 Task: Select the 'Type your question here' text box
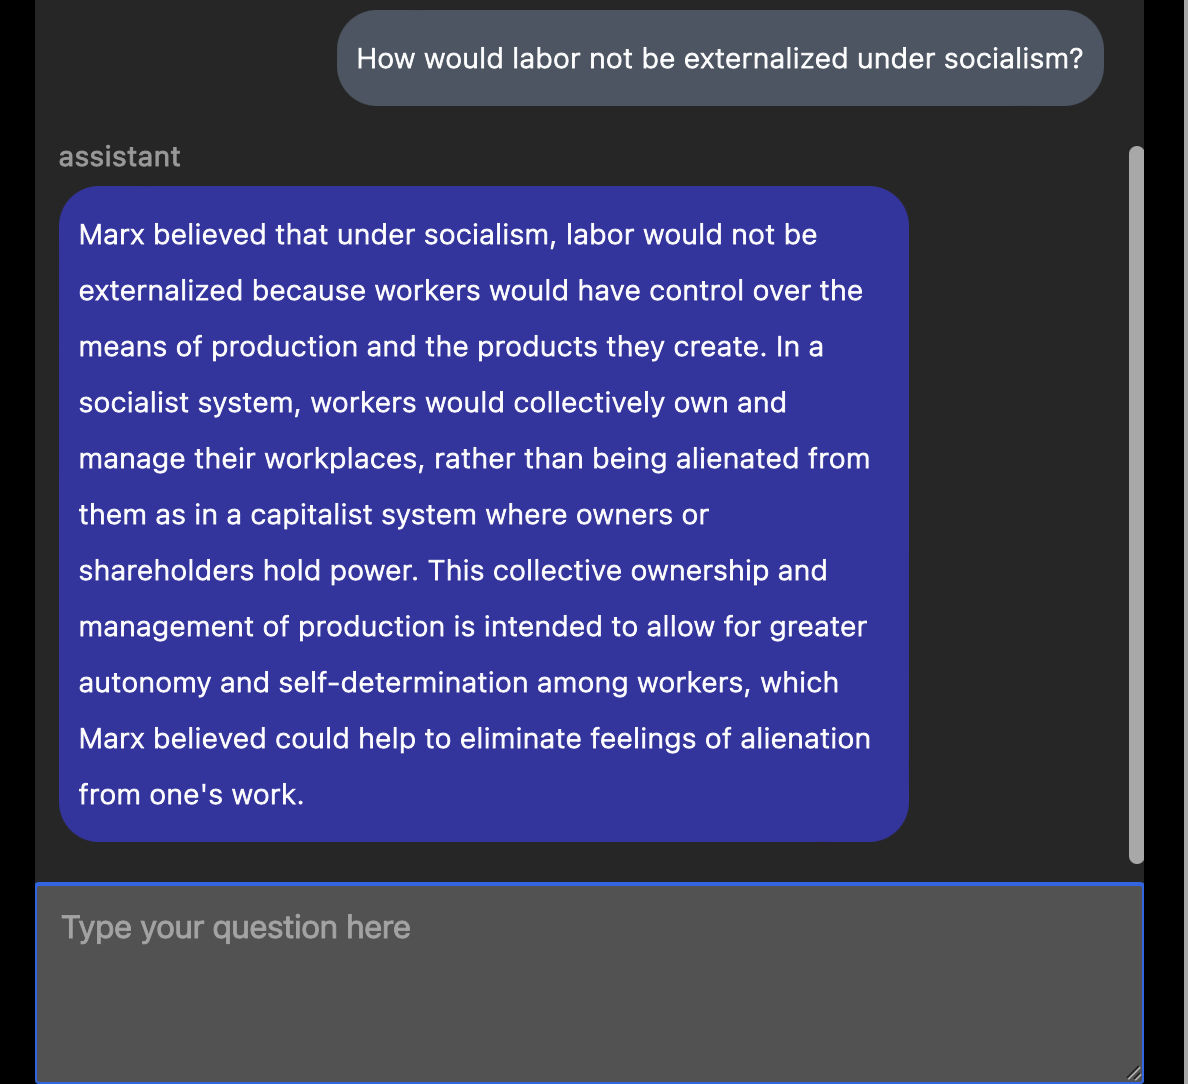coord(235,927)
